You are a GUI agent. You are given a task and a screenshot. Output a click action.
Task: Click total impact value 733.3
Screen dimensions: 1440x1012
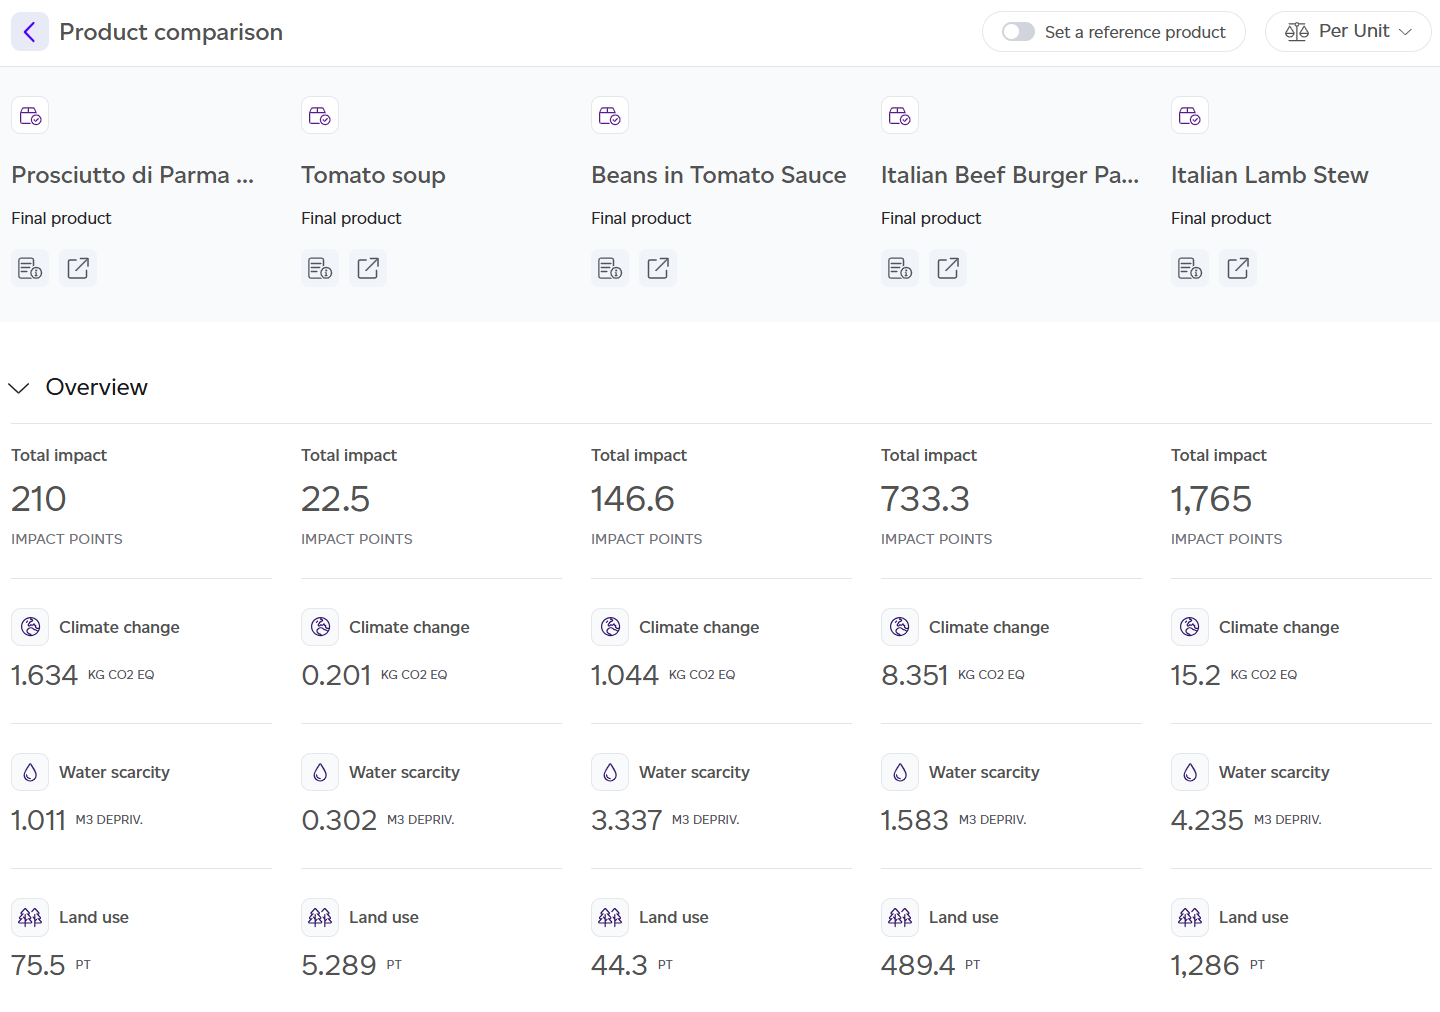925,499
